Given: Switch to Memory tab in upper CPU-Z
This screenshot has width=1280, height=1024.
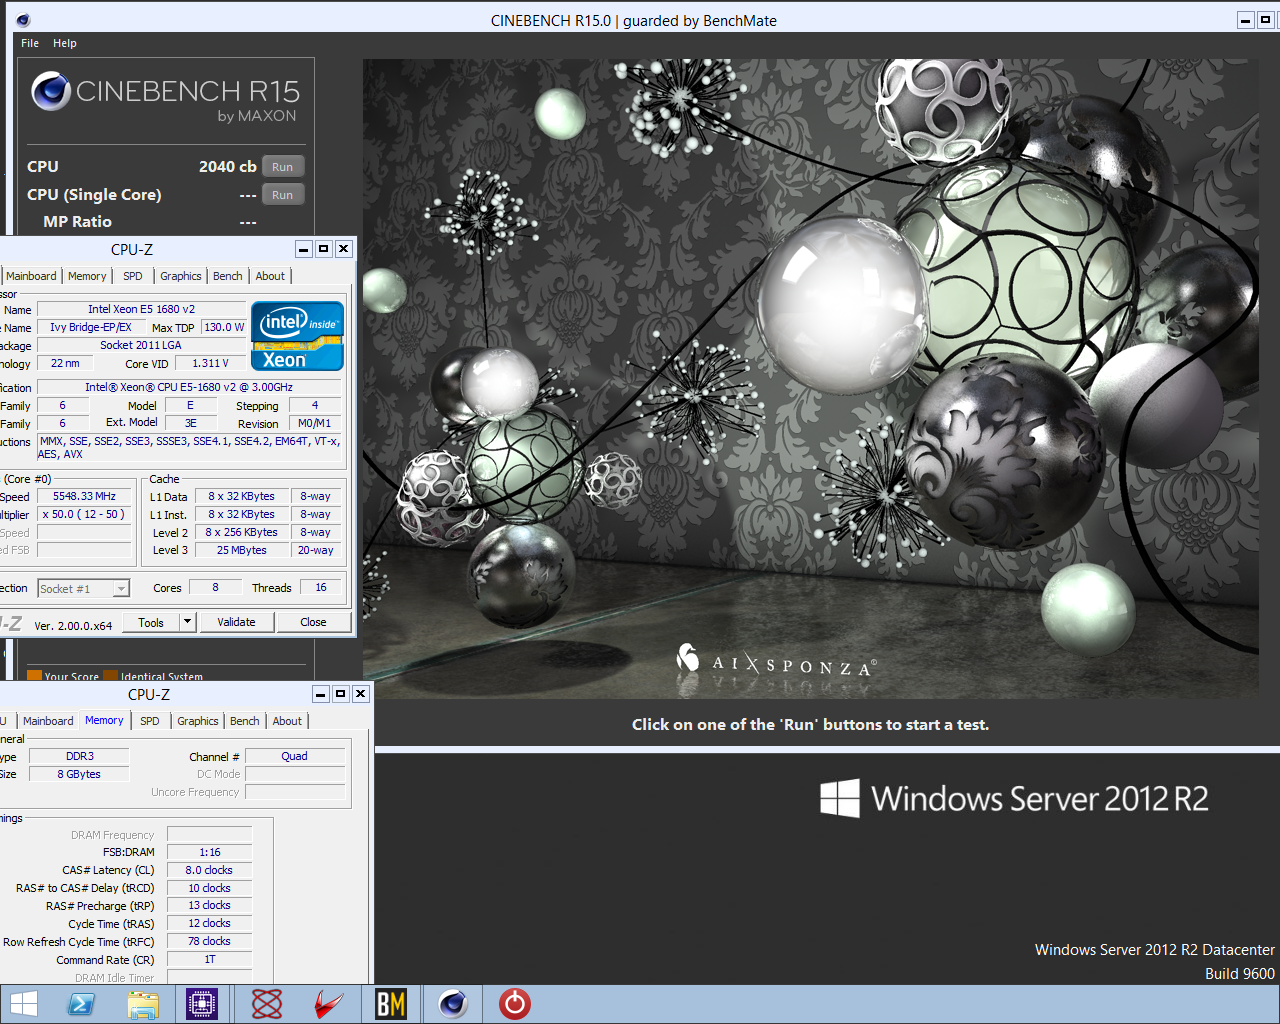Looking at the screenshot, I should pos(87,276).
